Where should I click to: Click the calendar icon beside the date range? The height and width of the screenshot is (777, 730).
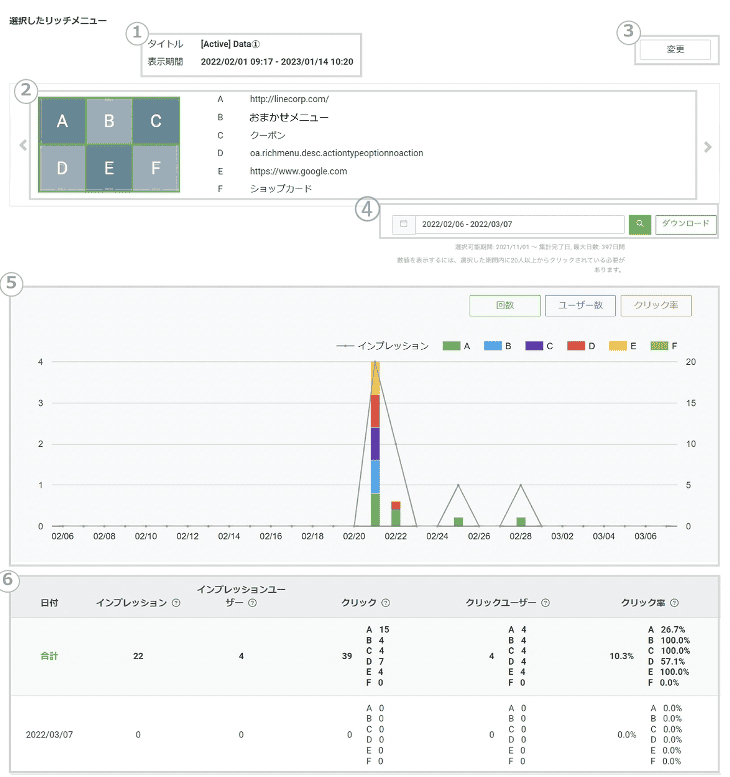click(x=403, y=225)
